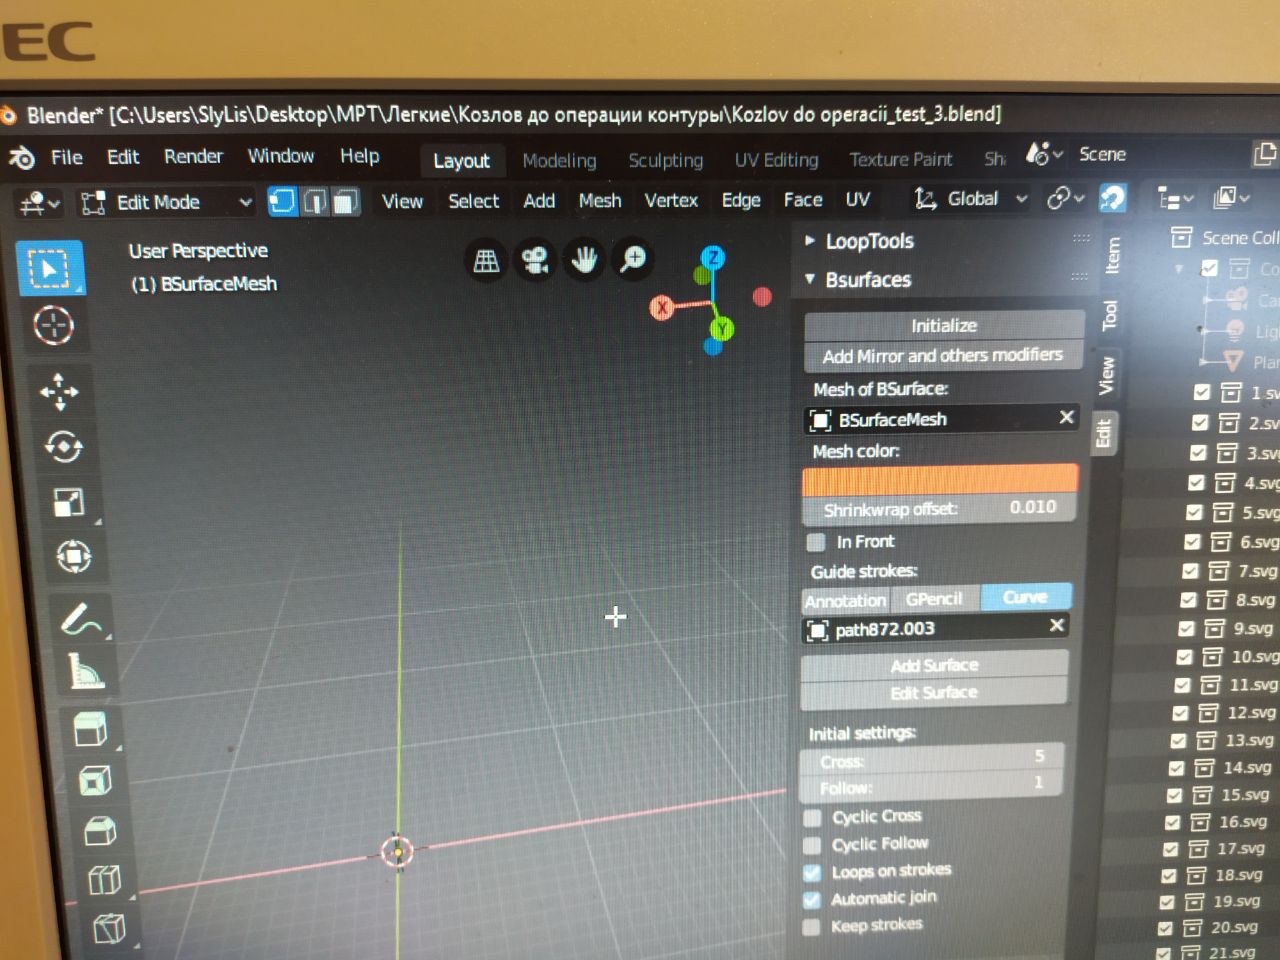Uncheck the 1.svg collection checkbox
Screen dimensions: 1280x960
pyautogui.click(x=1202, y=392)
